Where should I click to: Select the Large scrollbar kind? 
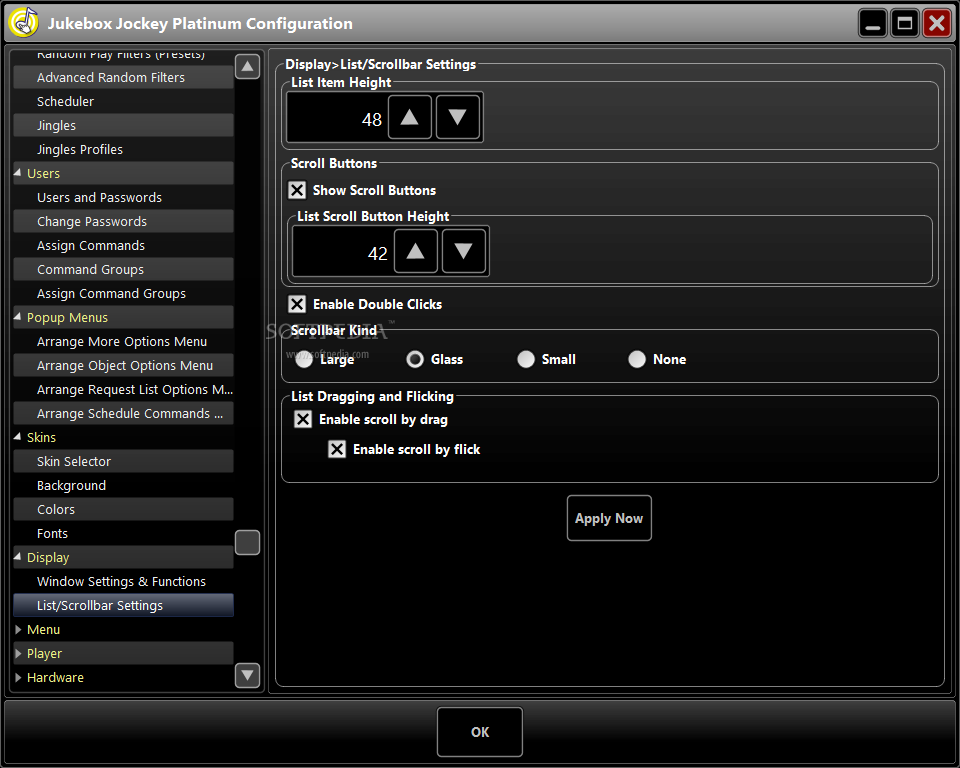pyautogui.click(x=304, y=360)
